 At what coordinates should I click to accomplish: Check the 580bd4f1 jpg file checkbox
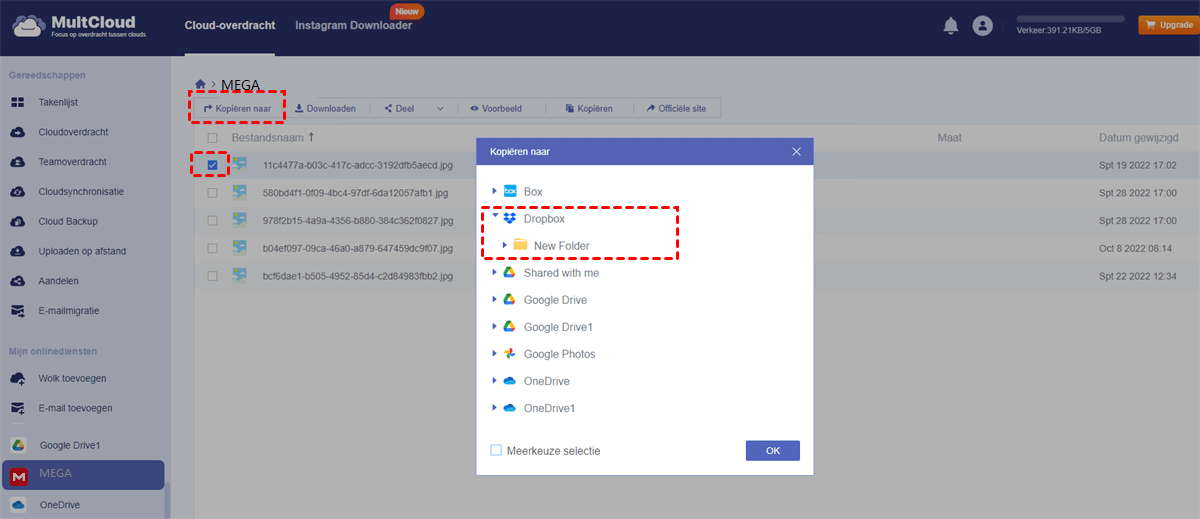tap(212, 192)
